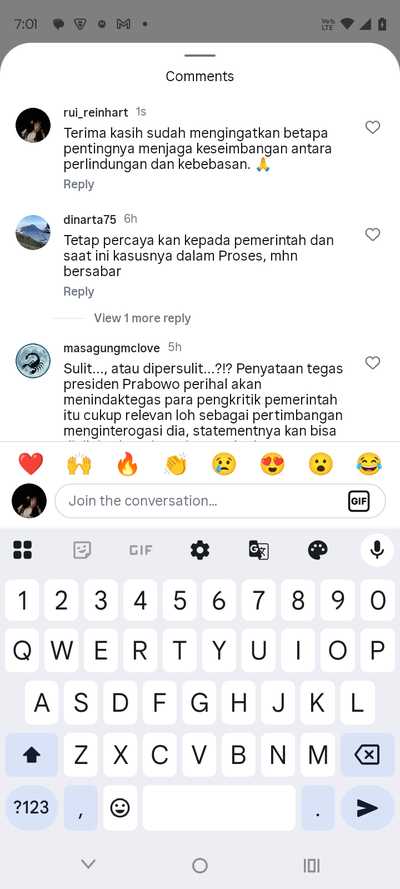Open keyboard theme palette

coord(318,549)
